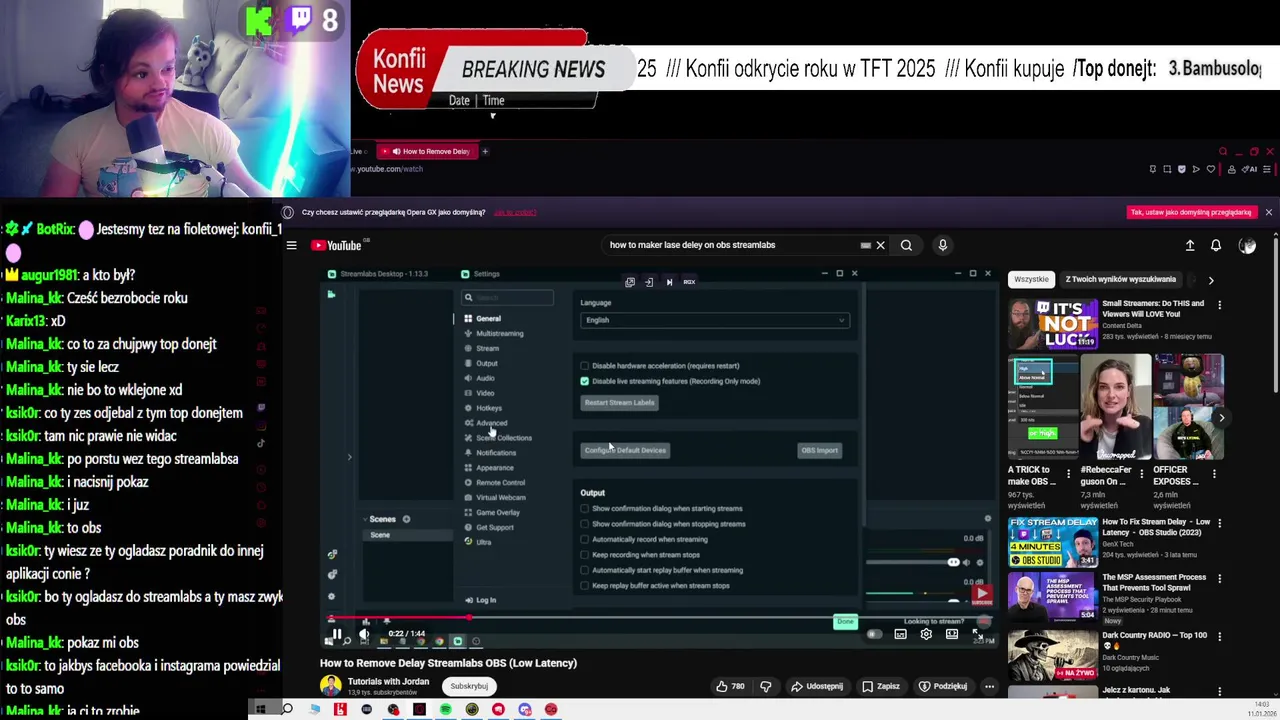The height and width of the screenshot is (720, 1280).
Task: Dislike the video
Action: pos(766,686)
